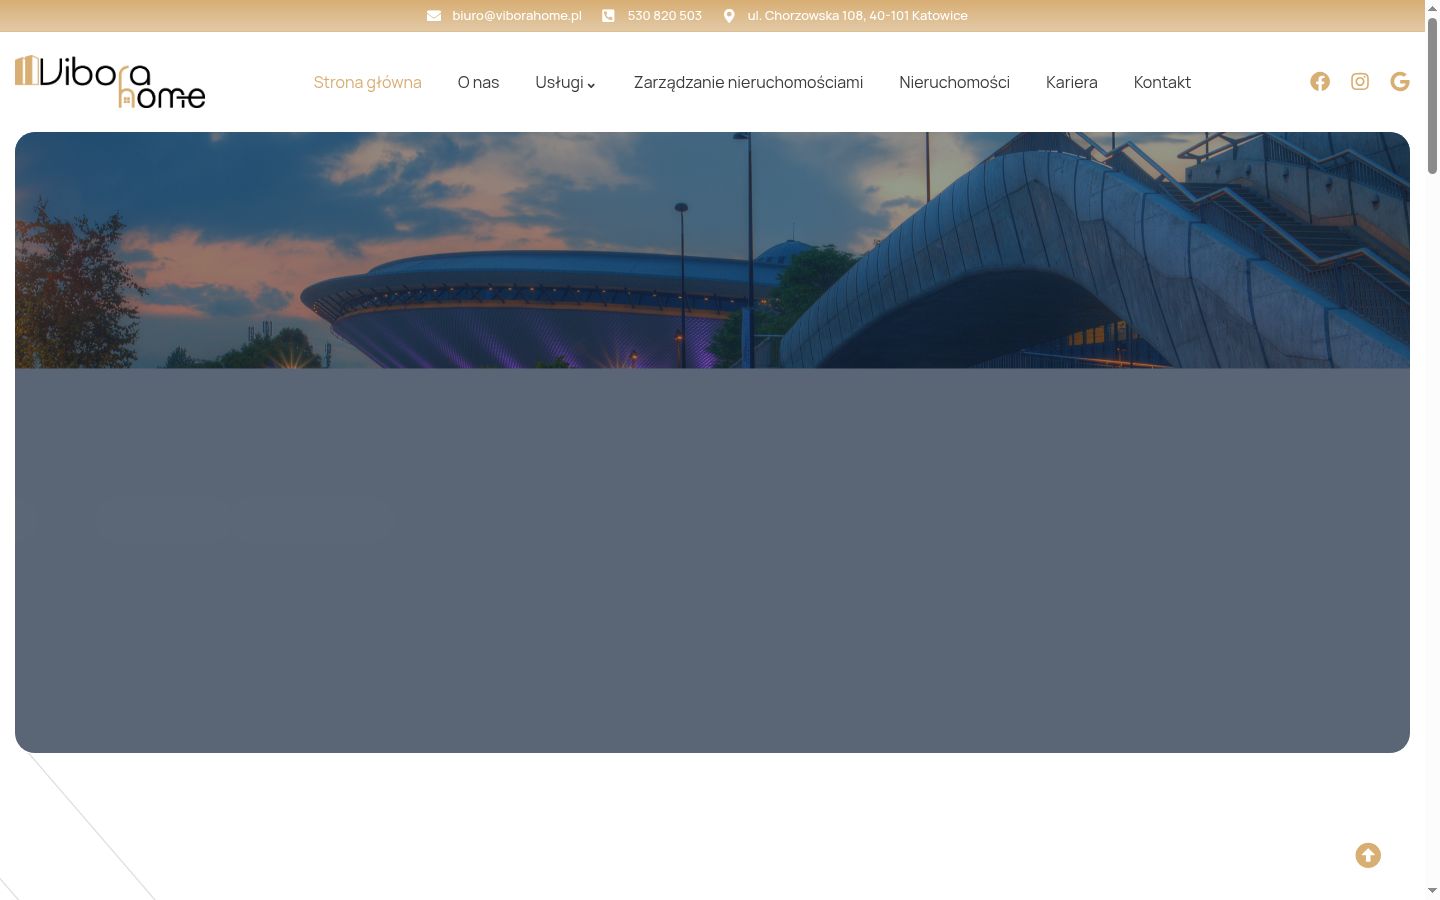Click the browser scrollbar thumb
Viewport: 1440px width, 900px height.
pos(1432,95)
